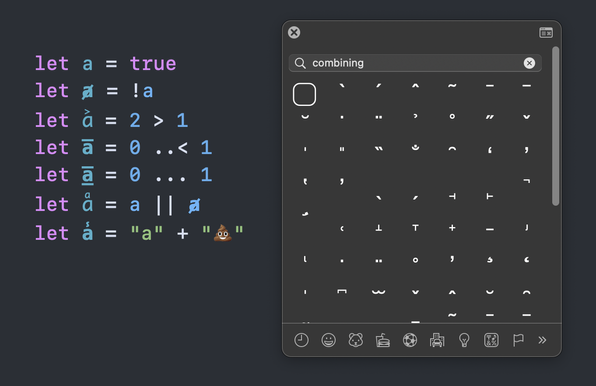Click the search field containing 'combining'

click(x=415, y=63)
